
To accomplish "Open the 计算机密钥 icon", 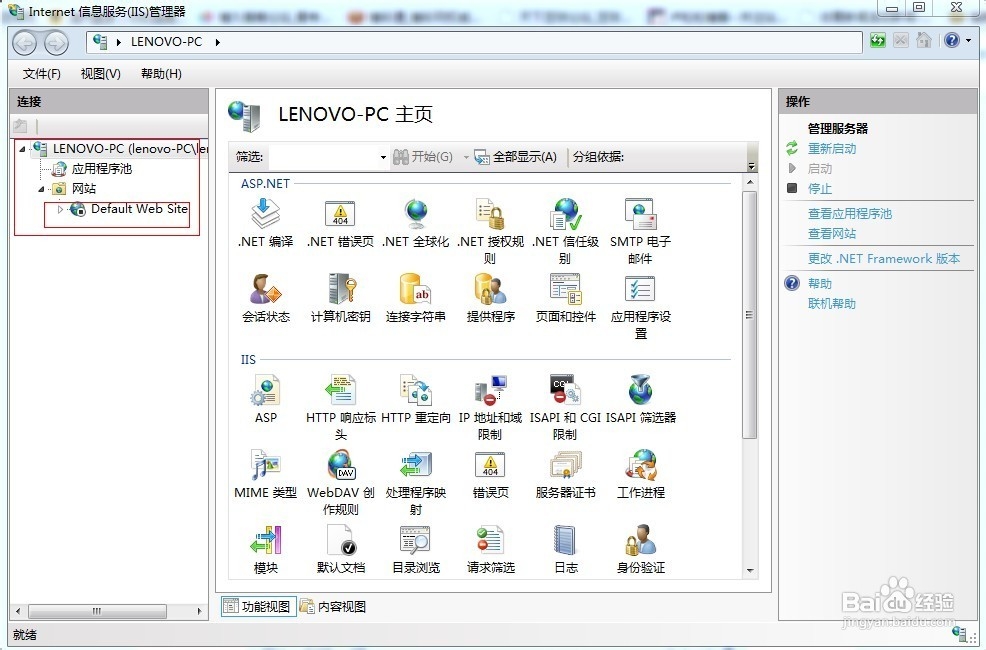I will pyautogui.click(x=340, y=289).
